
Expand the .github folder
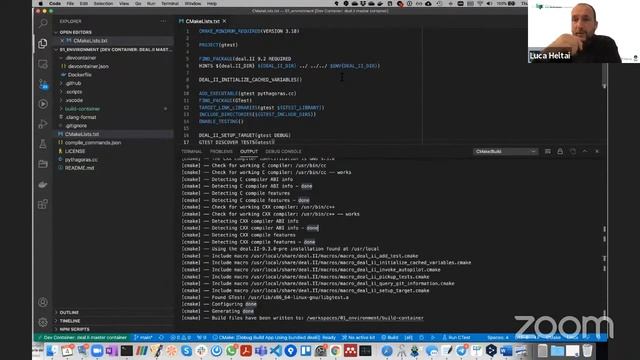tap(73, 83)
